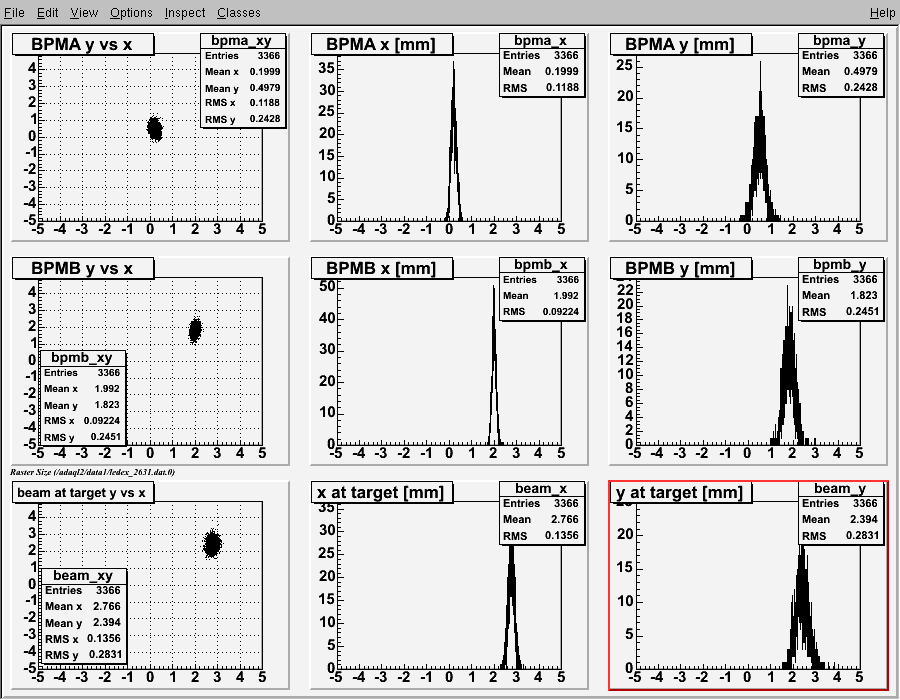Select the 'BPMB y [mm]' plot title
Viewport: 900px width, 700px height.
tap(681, 268)
